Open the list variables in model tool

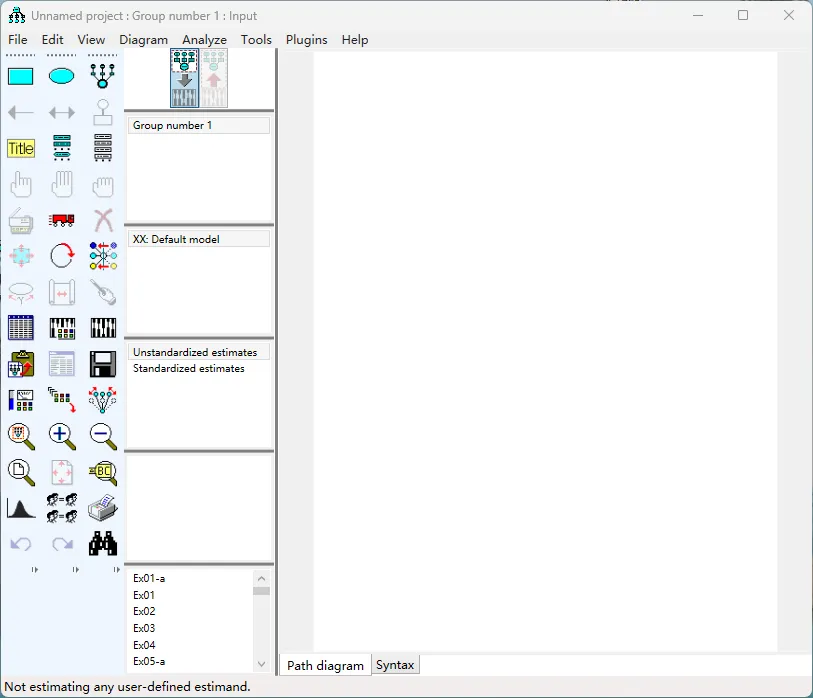[x=62, y=148]
